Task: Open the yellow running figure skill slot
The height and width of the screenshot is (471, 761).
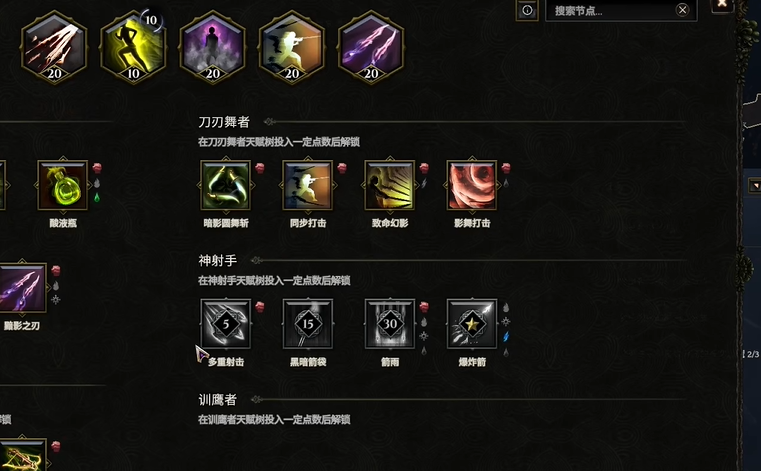Action: pos(133,48)
